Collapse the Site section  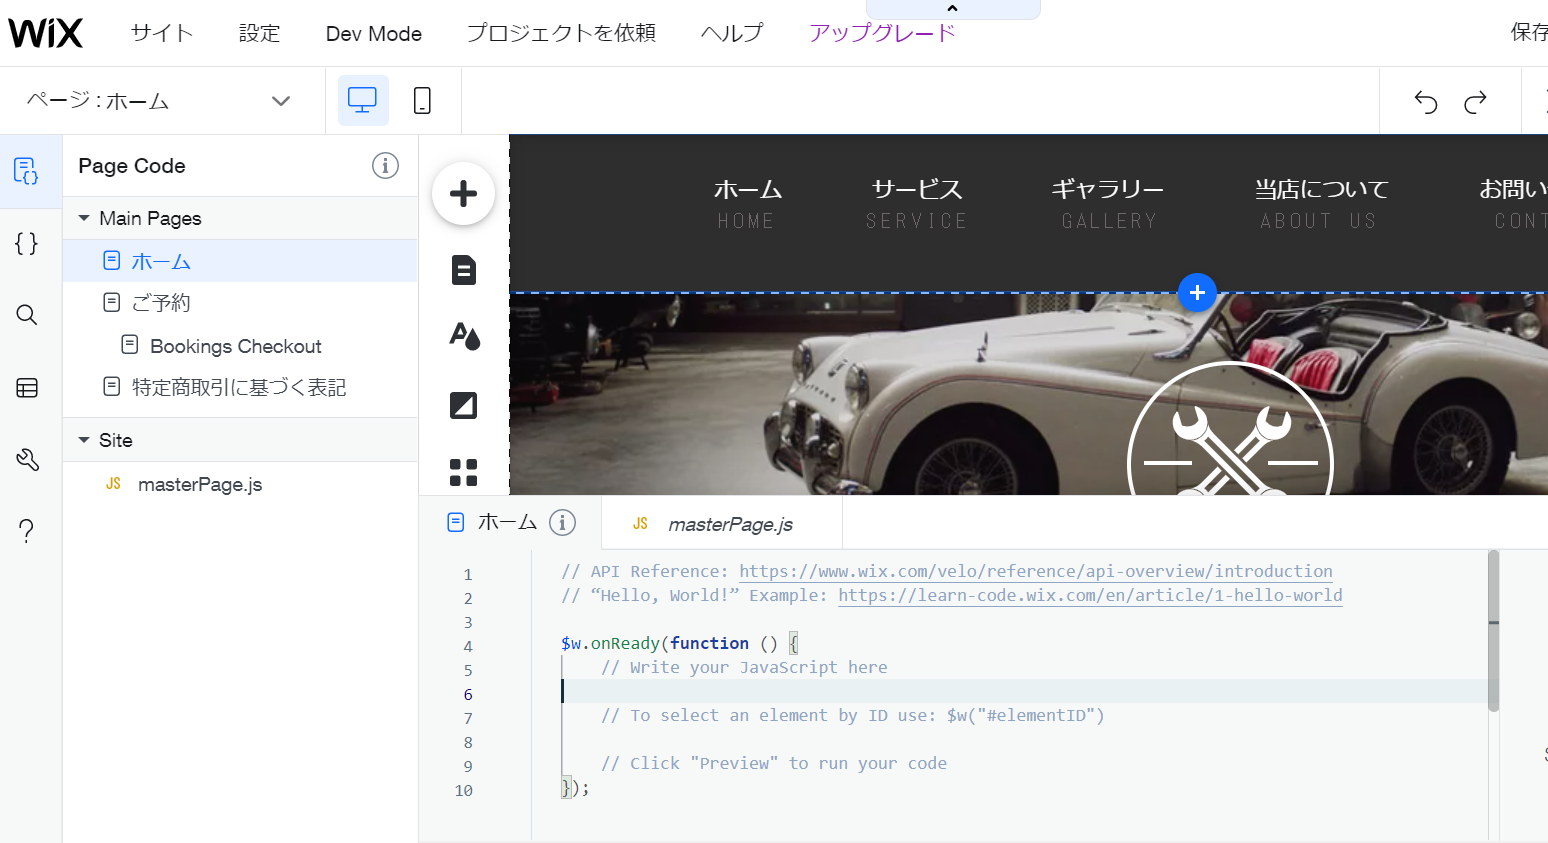84,440
